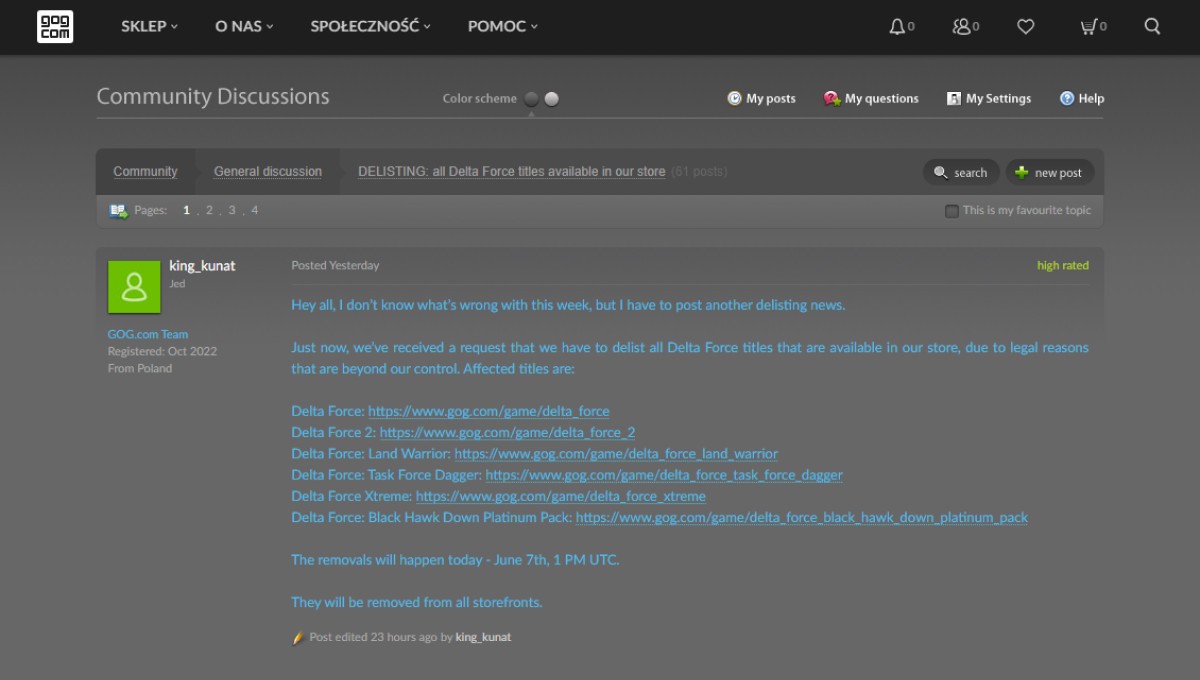Click king_kunat's green avatar

tap(134, 287)
